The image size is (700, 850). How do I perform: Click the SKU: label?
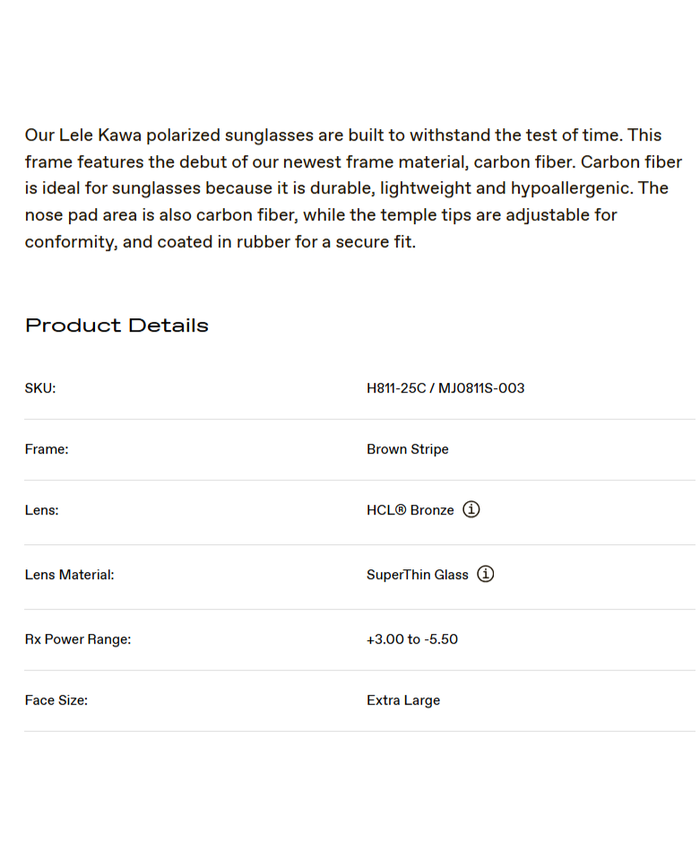coord(40,388)
